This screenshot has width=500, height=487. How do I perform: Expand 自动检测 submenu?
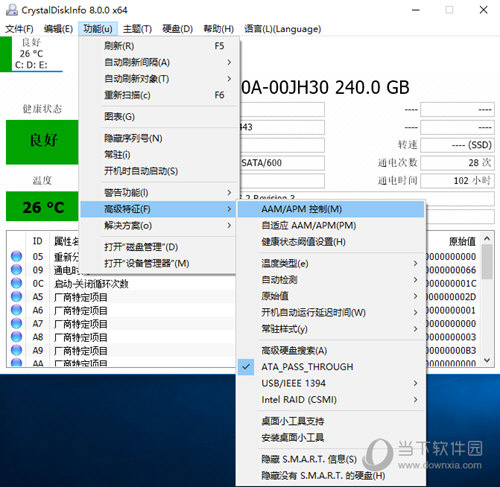[x=331, y=280]
